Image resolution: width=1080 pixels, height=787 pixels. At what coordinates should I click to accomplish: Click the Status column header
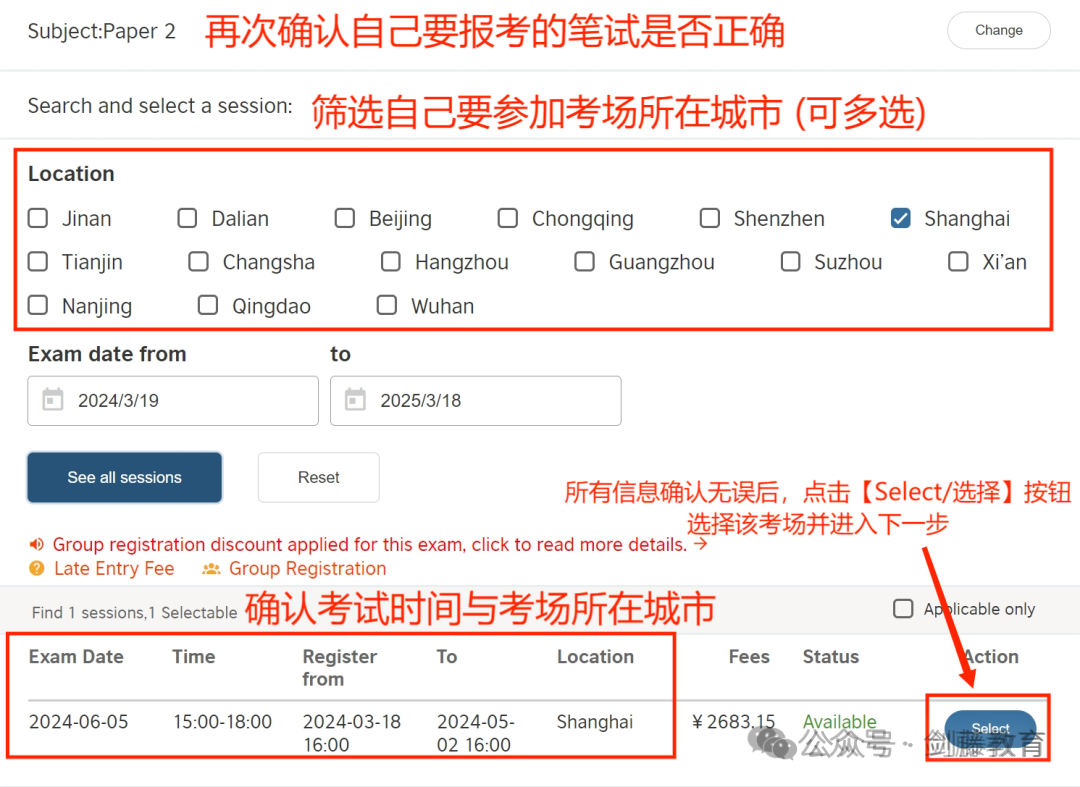(831, 657)
